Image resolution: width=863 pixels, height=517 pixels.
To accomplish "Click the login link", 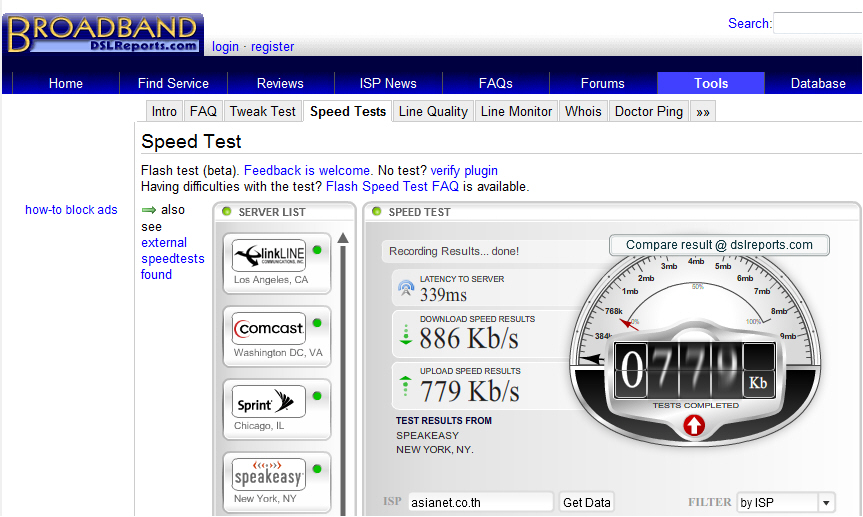I will point(226,47).
